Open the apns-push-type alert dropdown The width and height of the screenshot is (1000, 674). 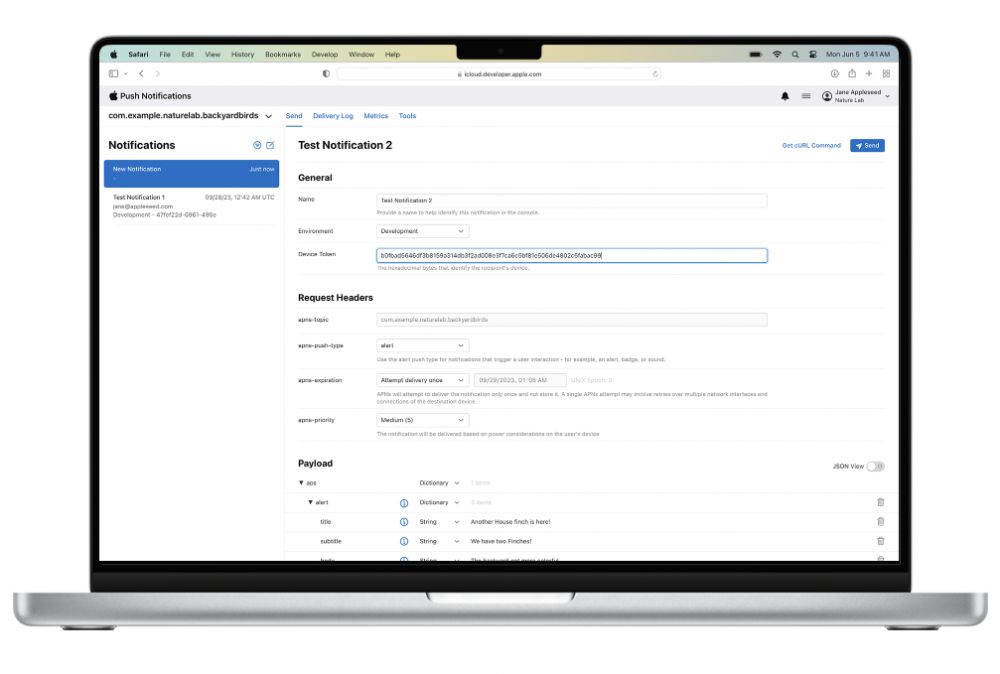[x=423, y=346]
